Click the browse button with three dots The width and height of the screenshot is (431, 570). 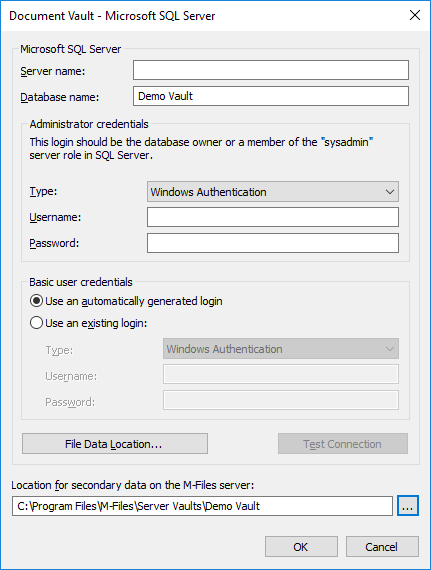tap(408, 506)
